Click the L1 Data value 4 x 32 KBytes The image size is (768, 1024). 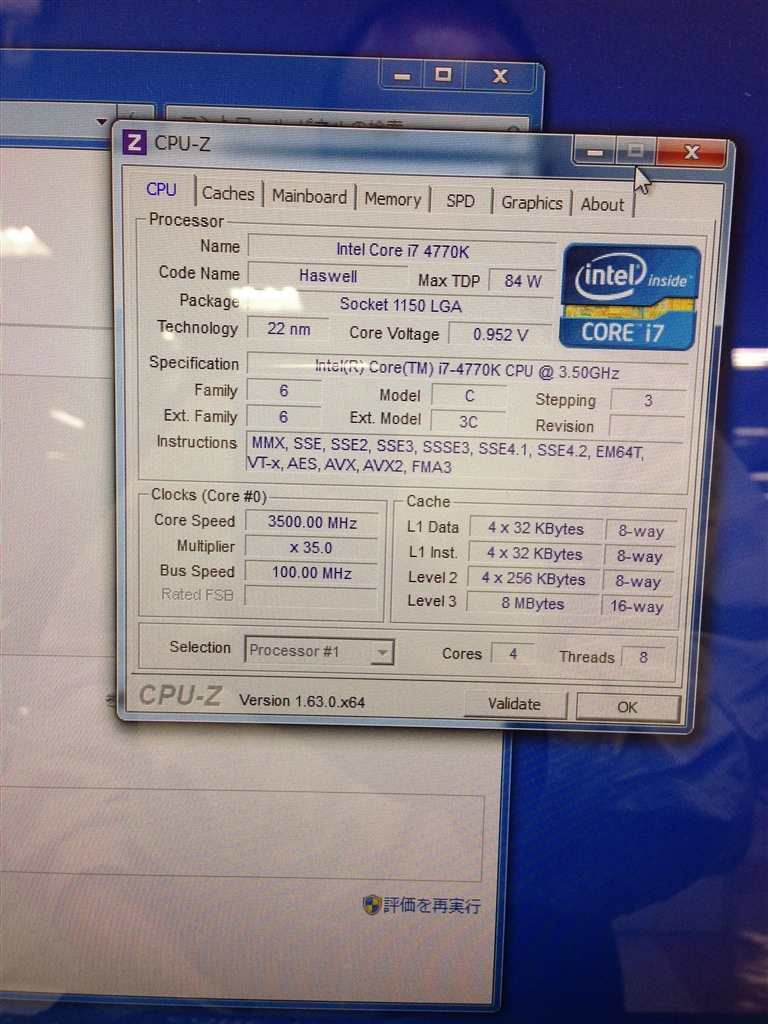pyautogui.click(x=536, y=529)
